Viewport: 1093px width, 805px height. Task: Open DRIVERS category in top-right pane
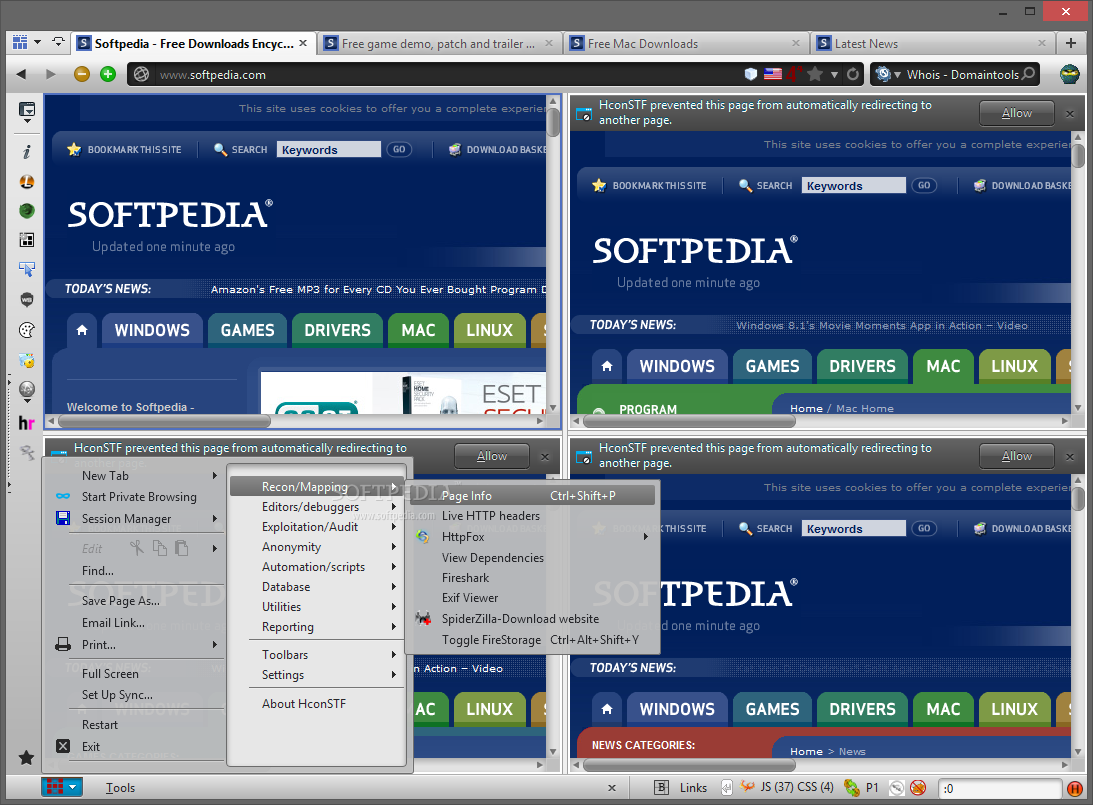click(x=862, y=366)
